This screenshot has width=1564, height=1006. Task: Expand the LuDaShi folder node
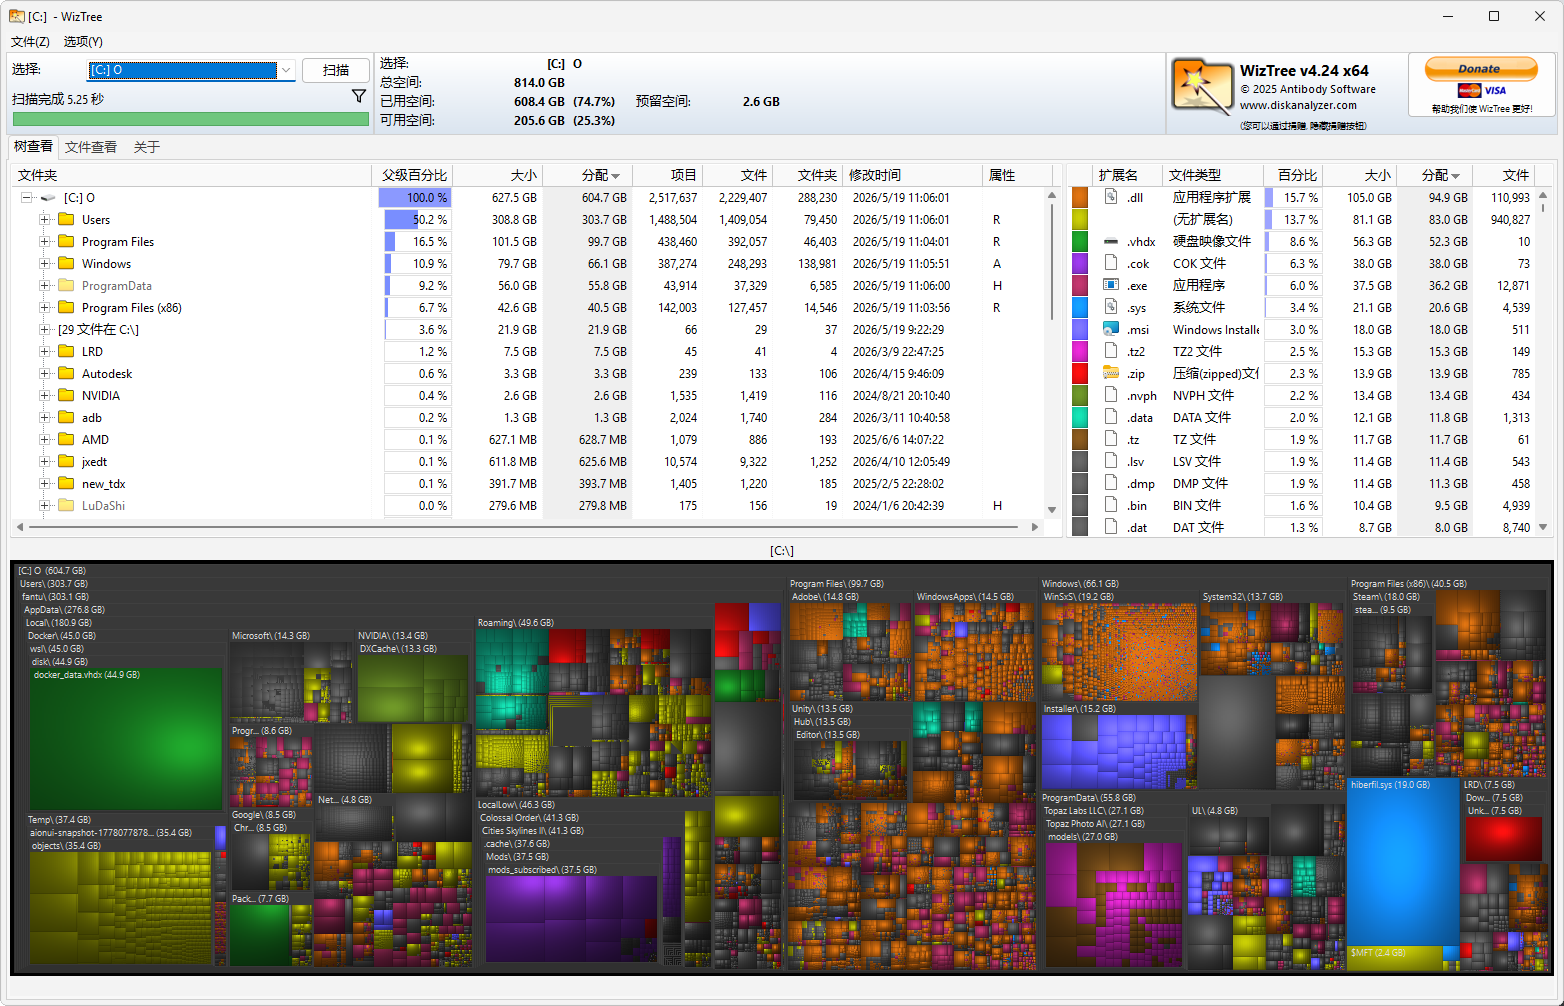(x=45, y=505)
